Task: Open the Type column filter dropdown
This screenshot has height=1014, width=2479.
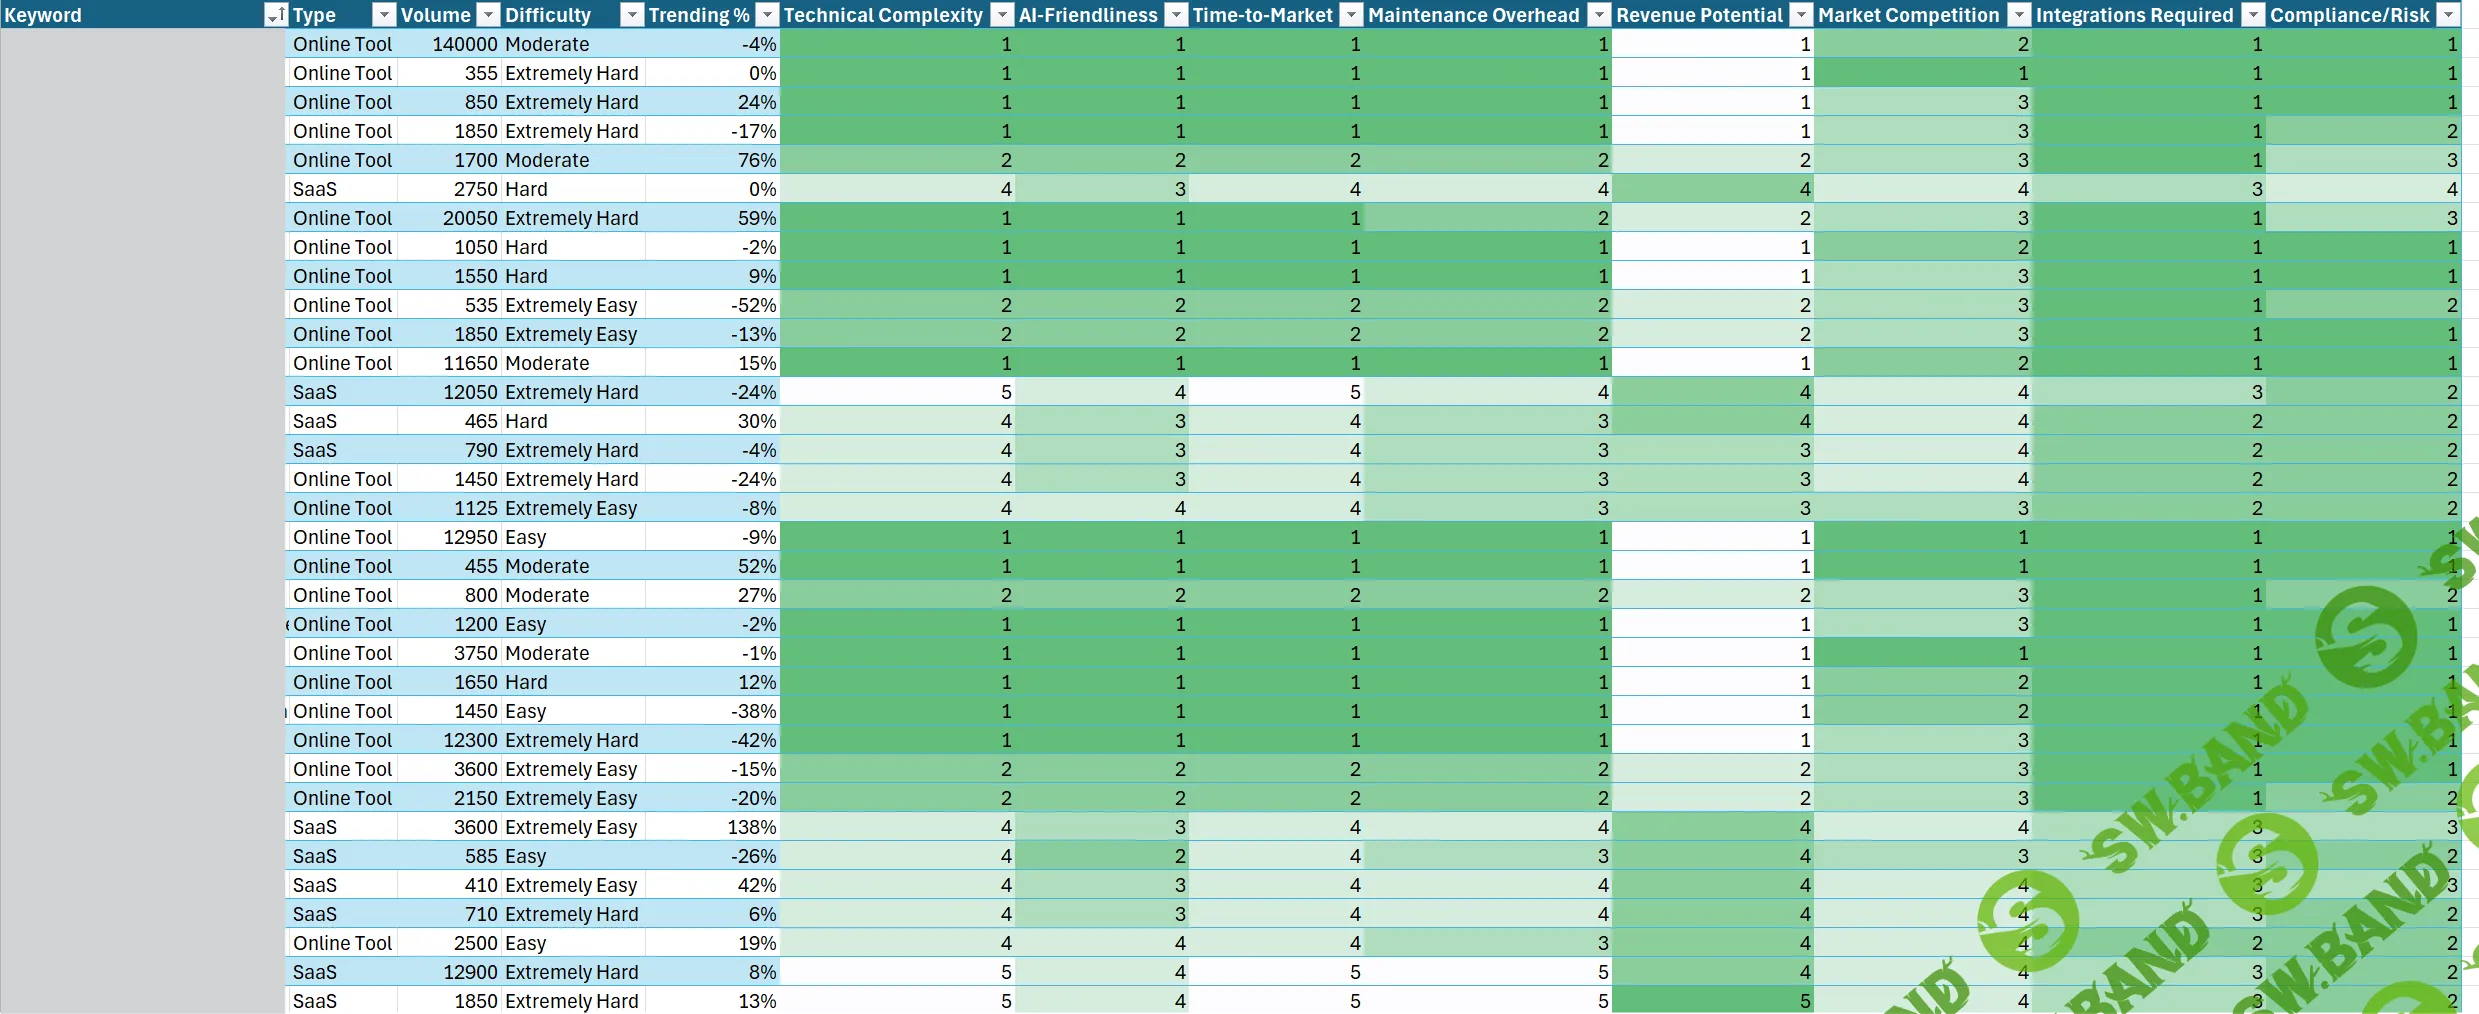Action: coord(383,15)
